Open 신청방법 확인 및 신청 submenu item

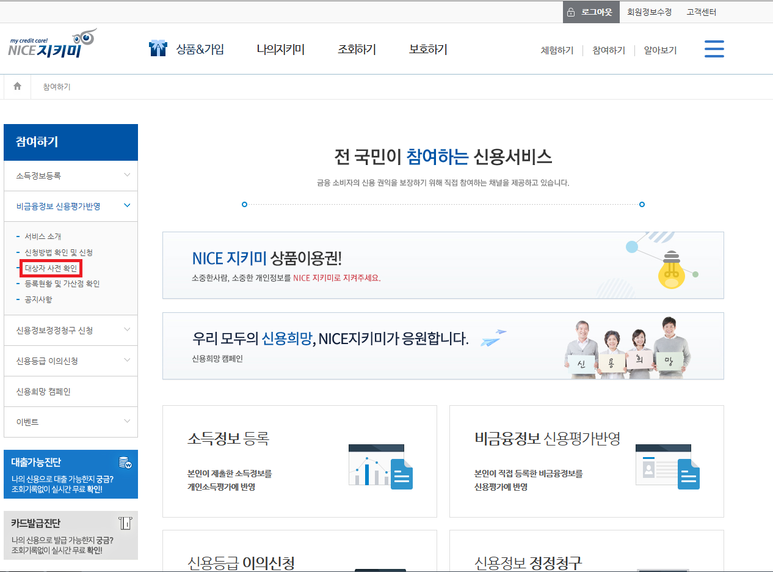coord(59,252)
